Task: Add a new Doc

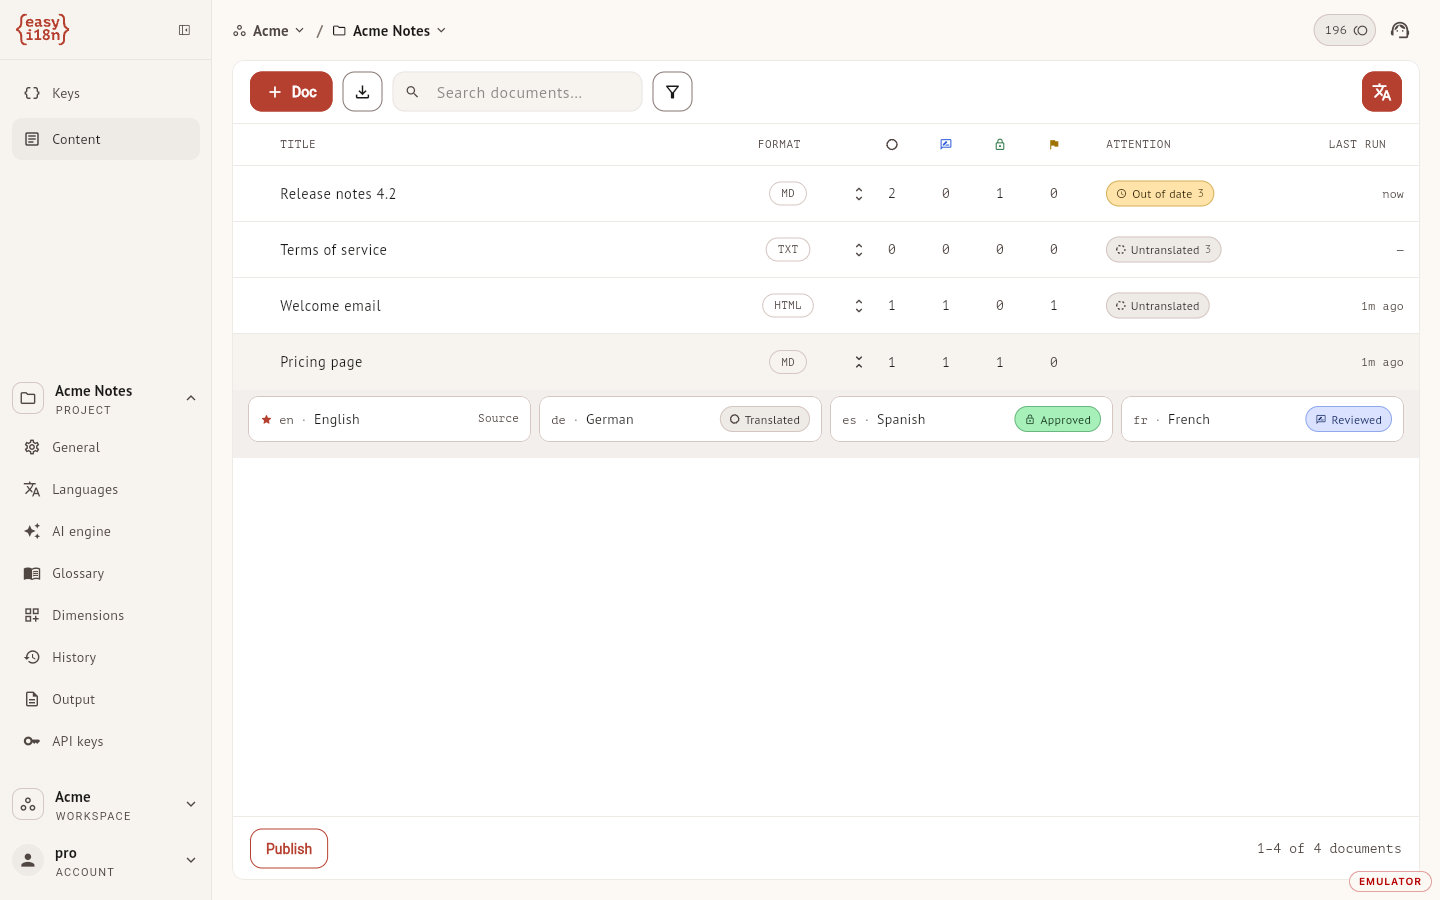Action: tap(291, 92)
